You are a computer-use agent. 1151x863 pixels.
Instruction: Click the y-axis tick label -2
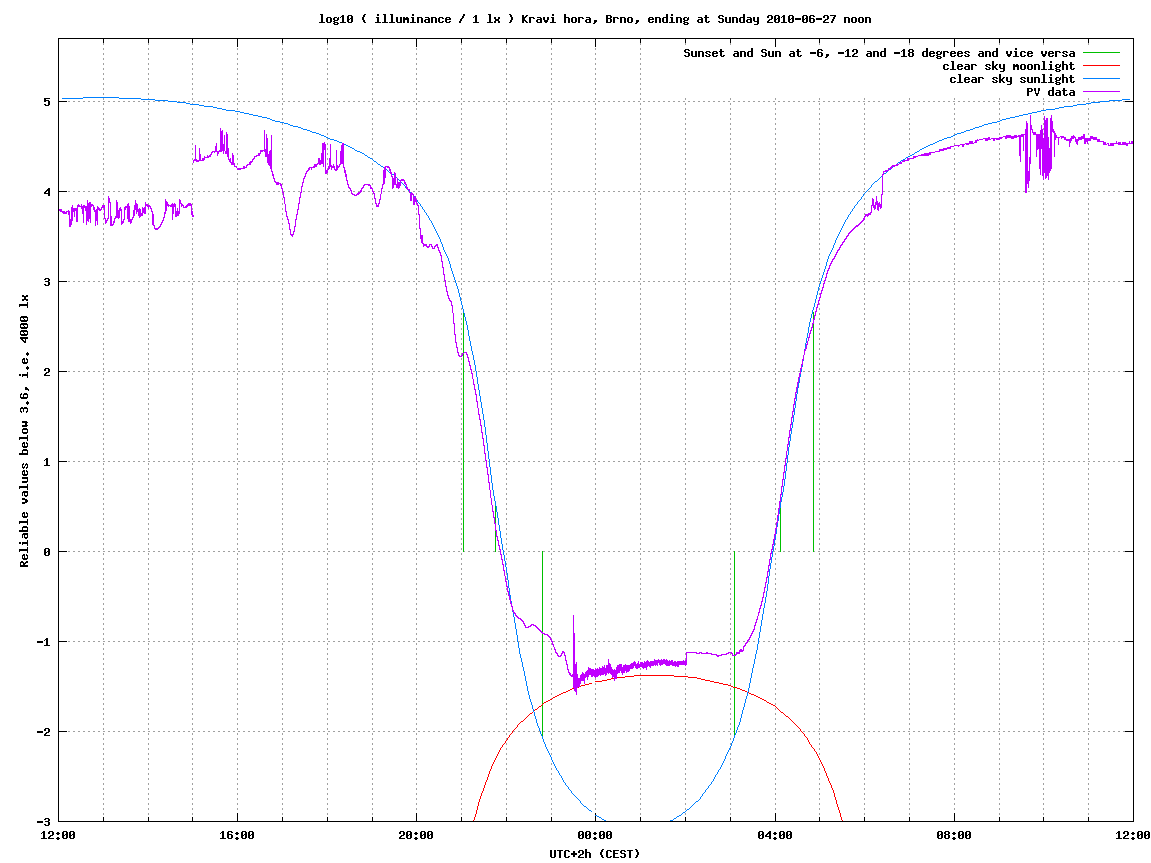(x=44, y=732)
